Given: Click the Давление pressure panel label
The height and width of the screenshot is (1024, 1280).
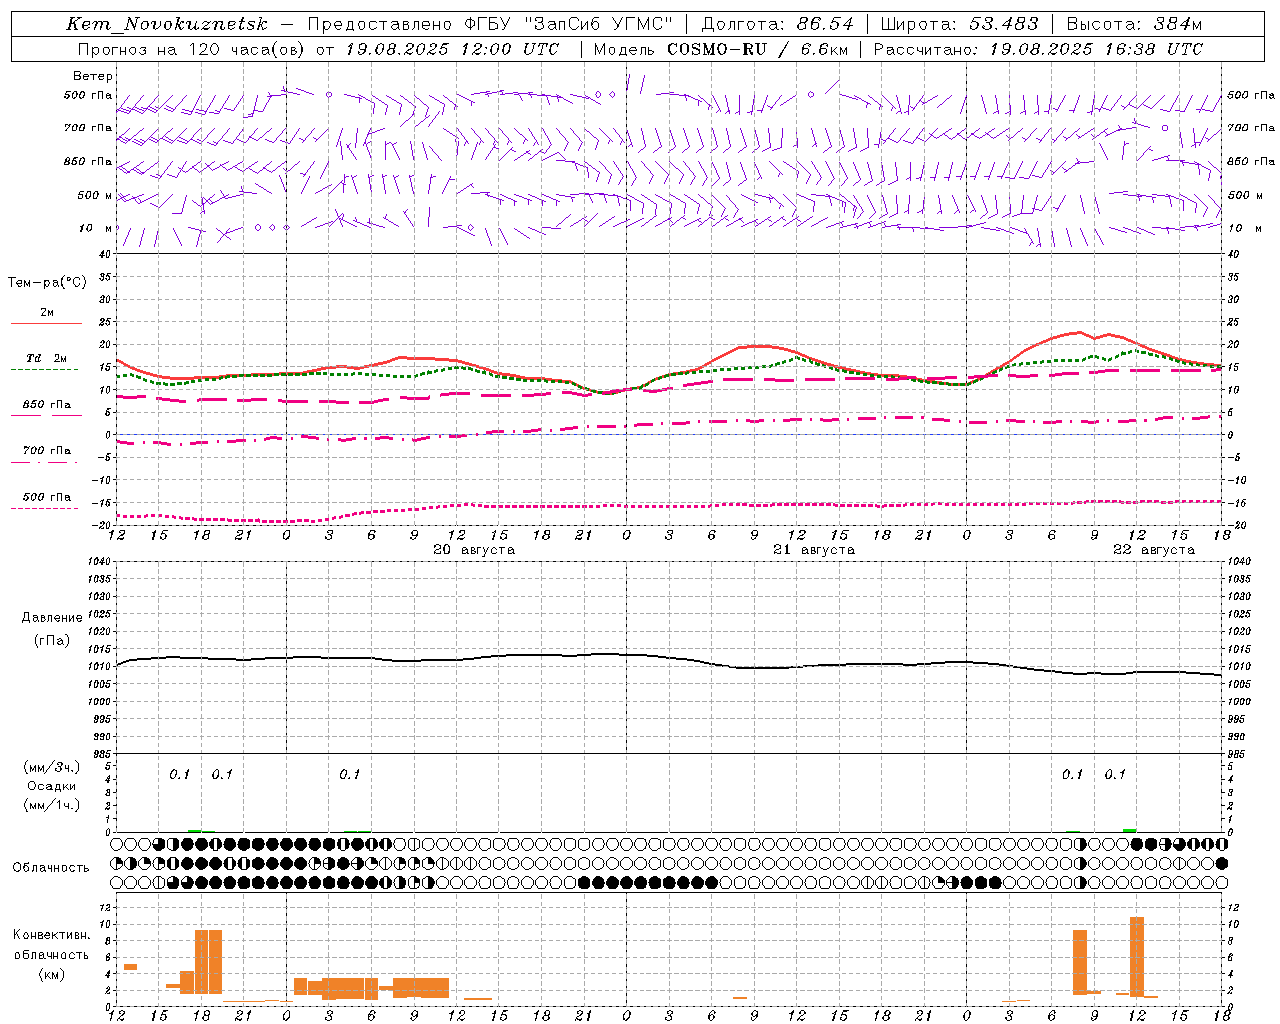Looking at the screenshot, I should tap(52, 618).
